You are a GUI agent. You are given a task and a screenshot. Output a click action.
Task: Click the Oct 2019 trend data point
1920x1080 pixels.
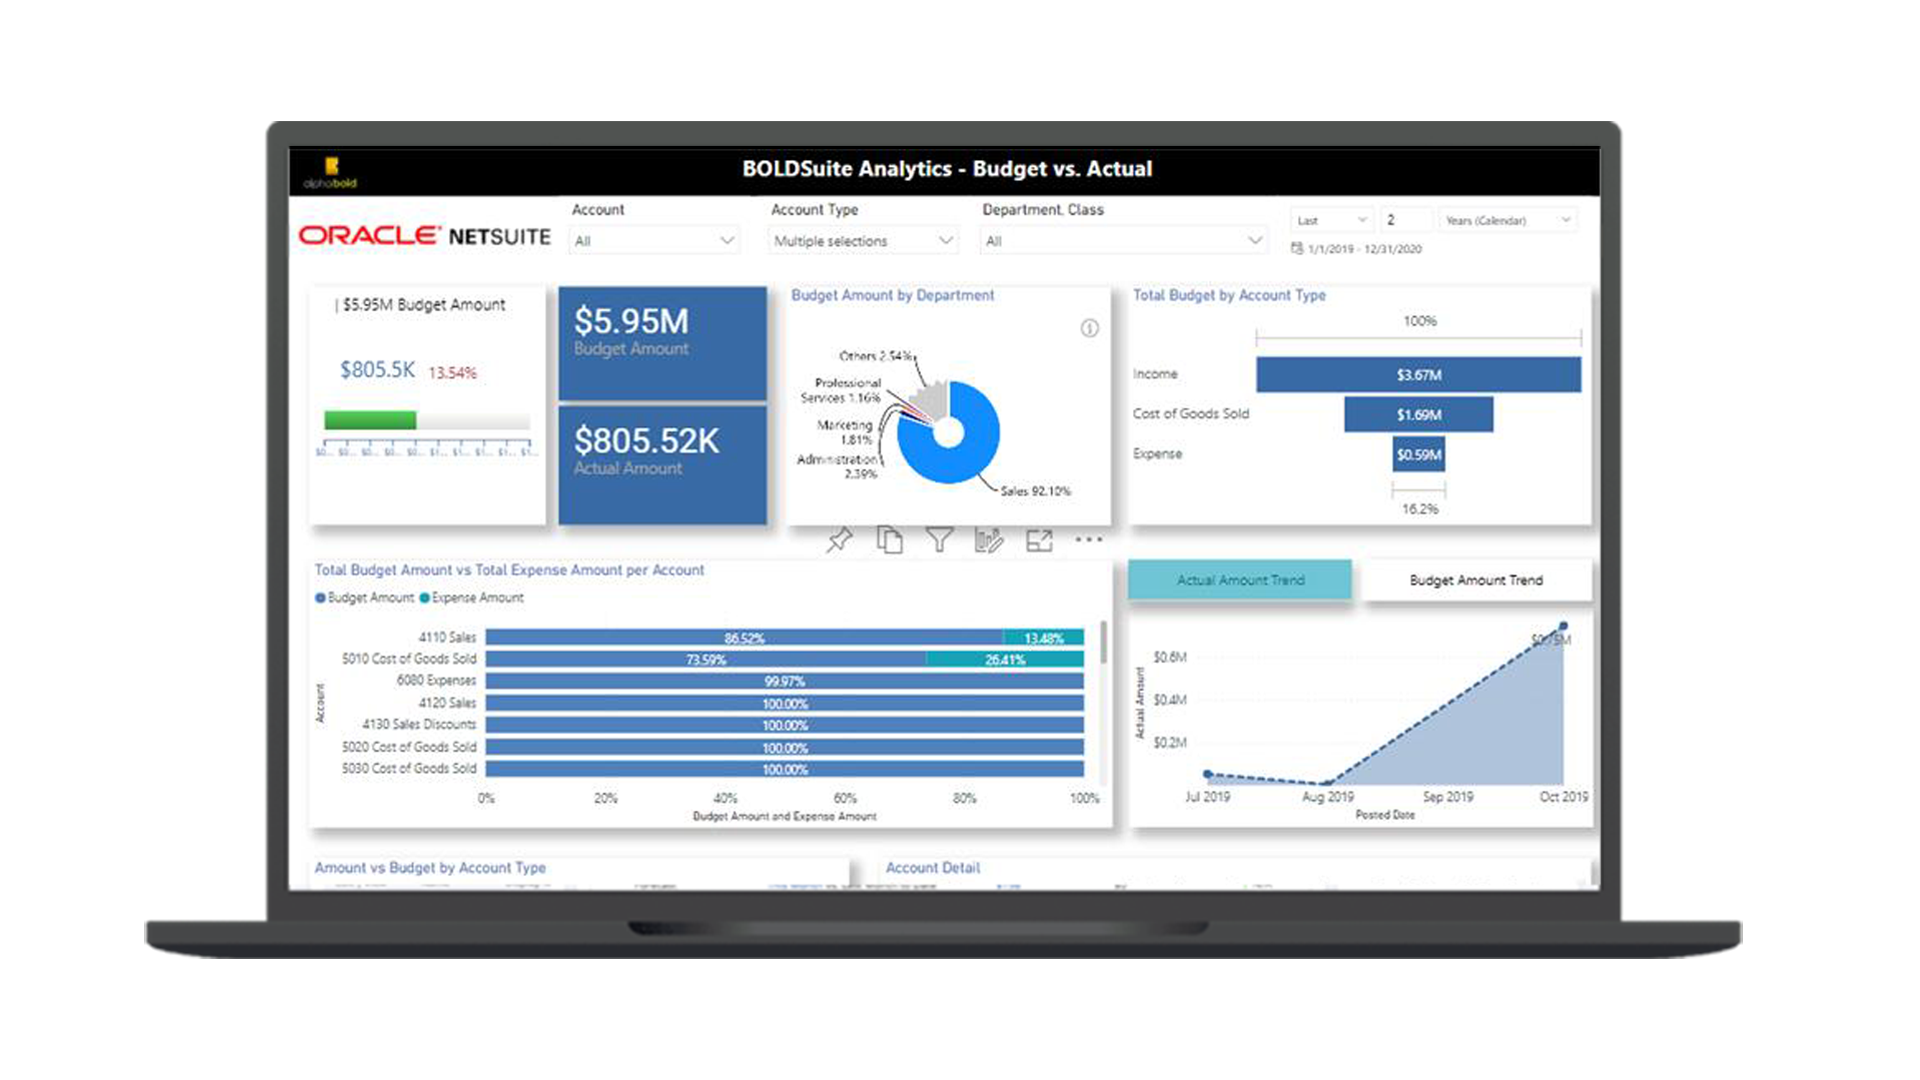(1563, 627)
